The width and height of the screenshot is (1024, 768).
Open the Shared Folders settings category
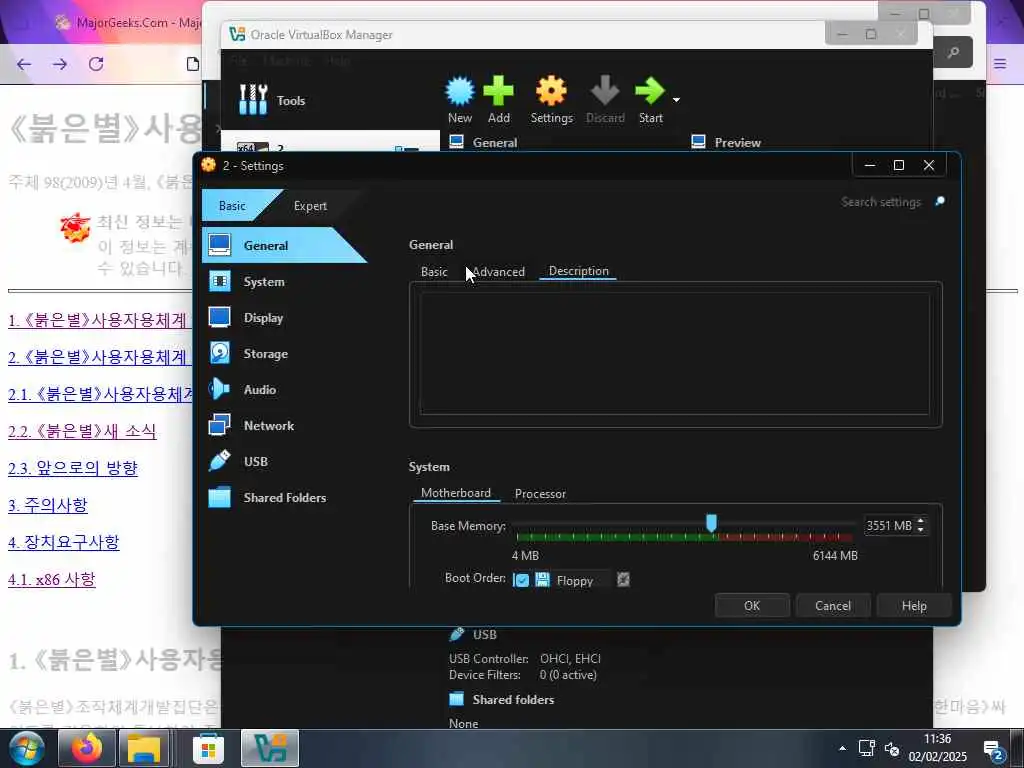[284, 497]
